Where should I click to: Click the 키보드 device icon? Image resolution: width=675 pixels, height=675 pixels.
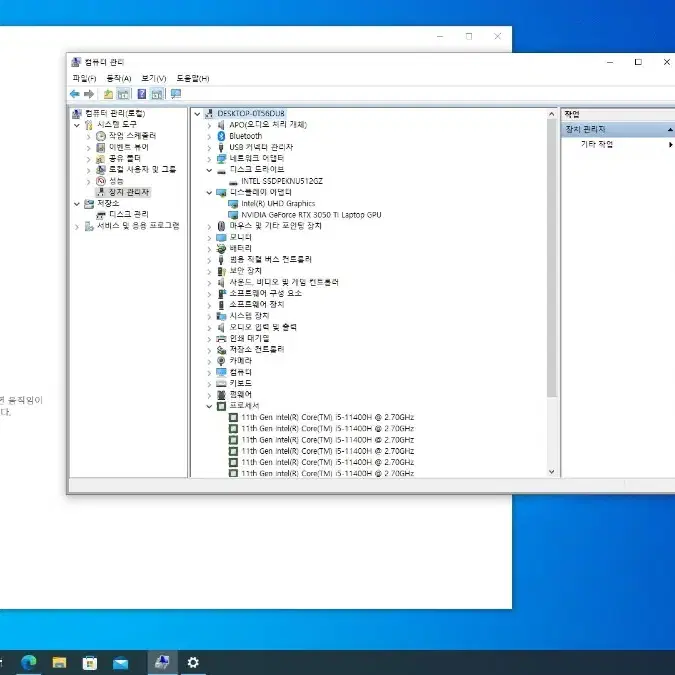[221, 383]
